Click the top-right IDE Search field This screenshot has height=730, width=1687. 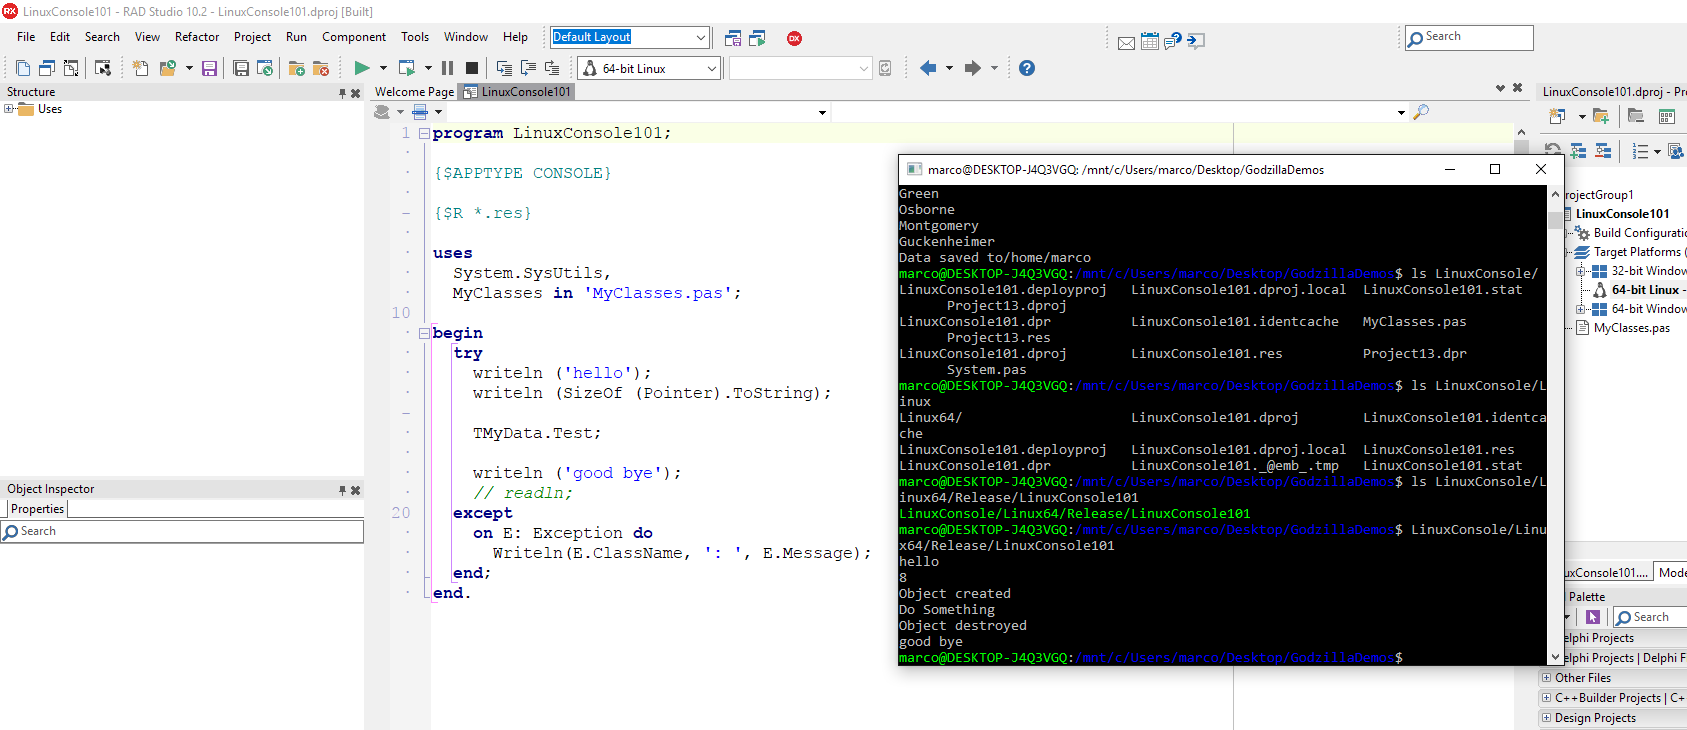1469,38
